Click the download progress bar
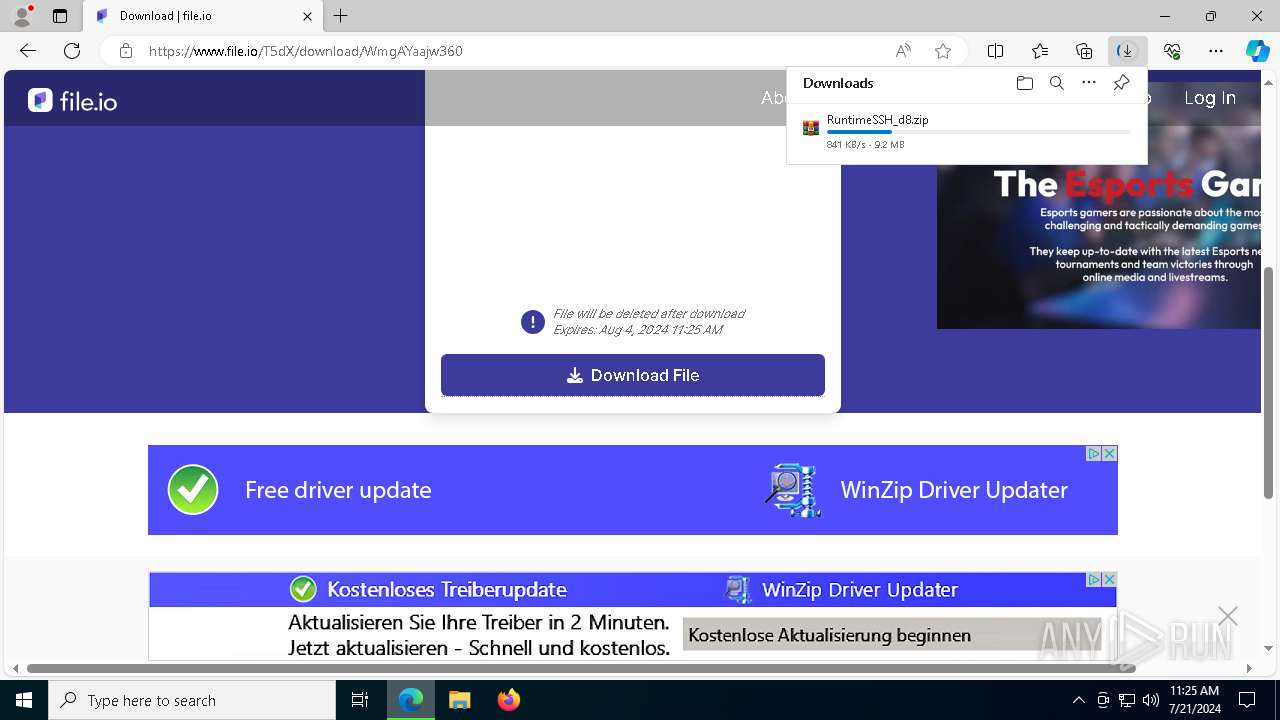Viewport: 1280px width, 720px height. (x=978, y=132)
